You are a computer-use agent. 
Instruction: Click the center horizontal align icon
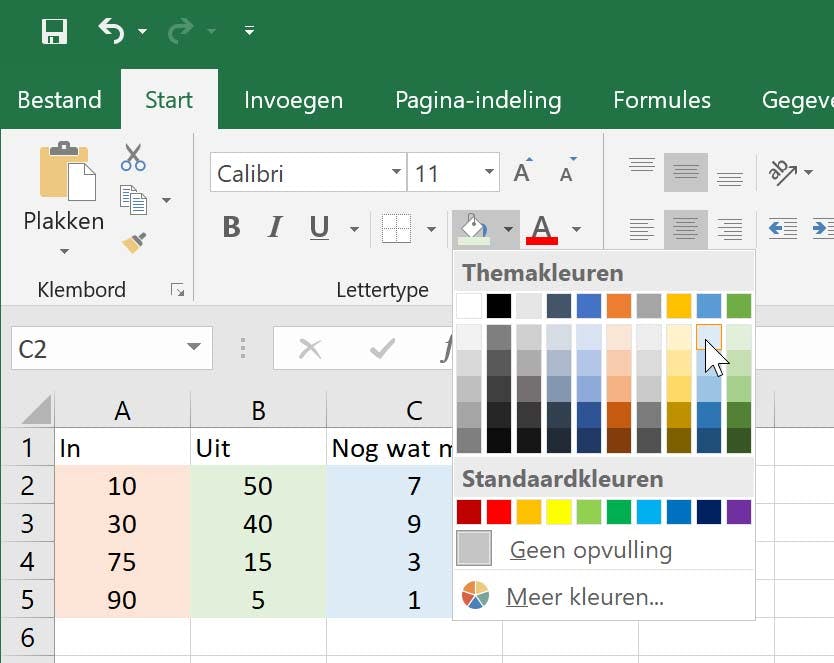click(685, 229)
